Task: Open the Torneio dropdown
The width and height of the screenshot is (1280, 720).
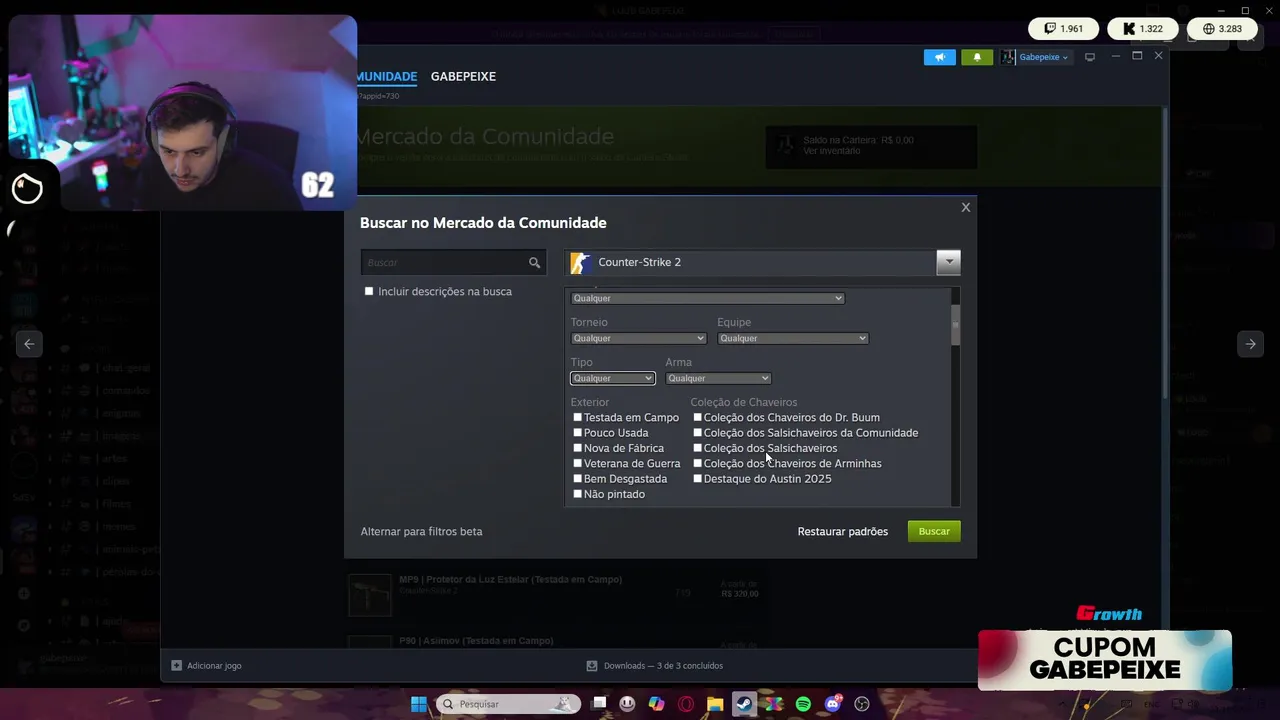Action: coord(638,338)
